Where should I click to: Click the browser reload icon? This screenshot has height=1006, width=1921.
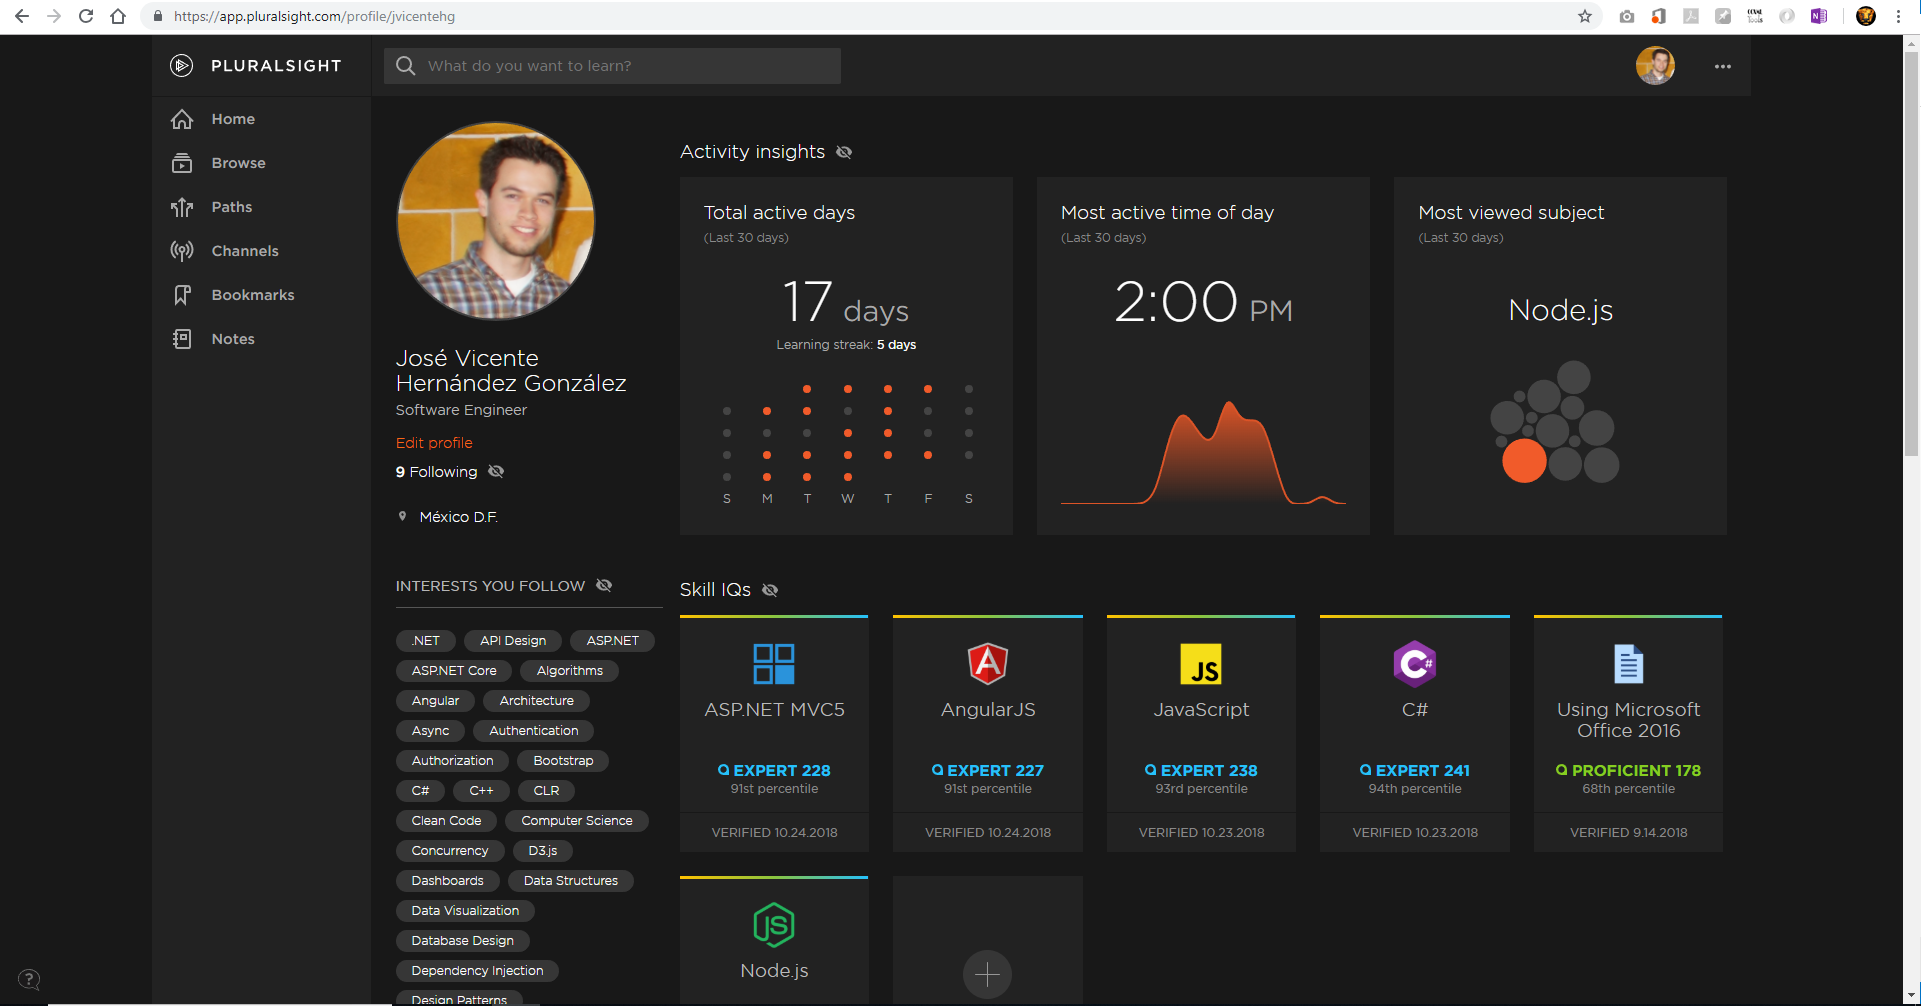click(x=86, y=16)
